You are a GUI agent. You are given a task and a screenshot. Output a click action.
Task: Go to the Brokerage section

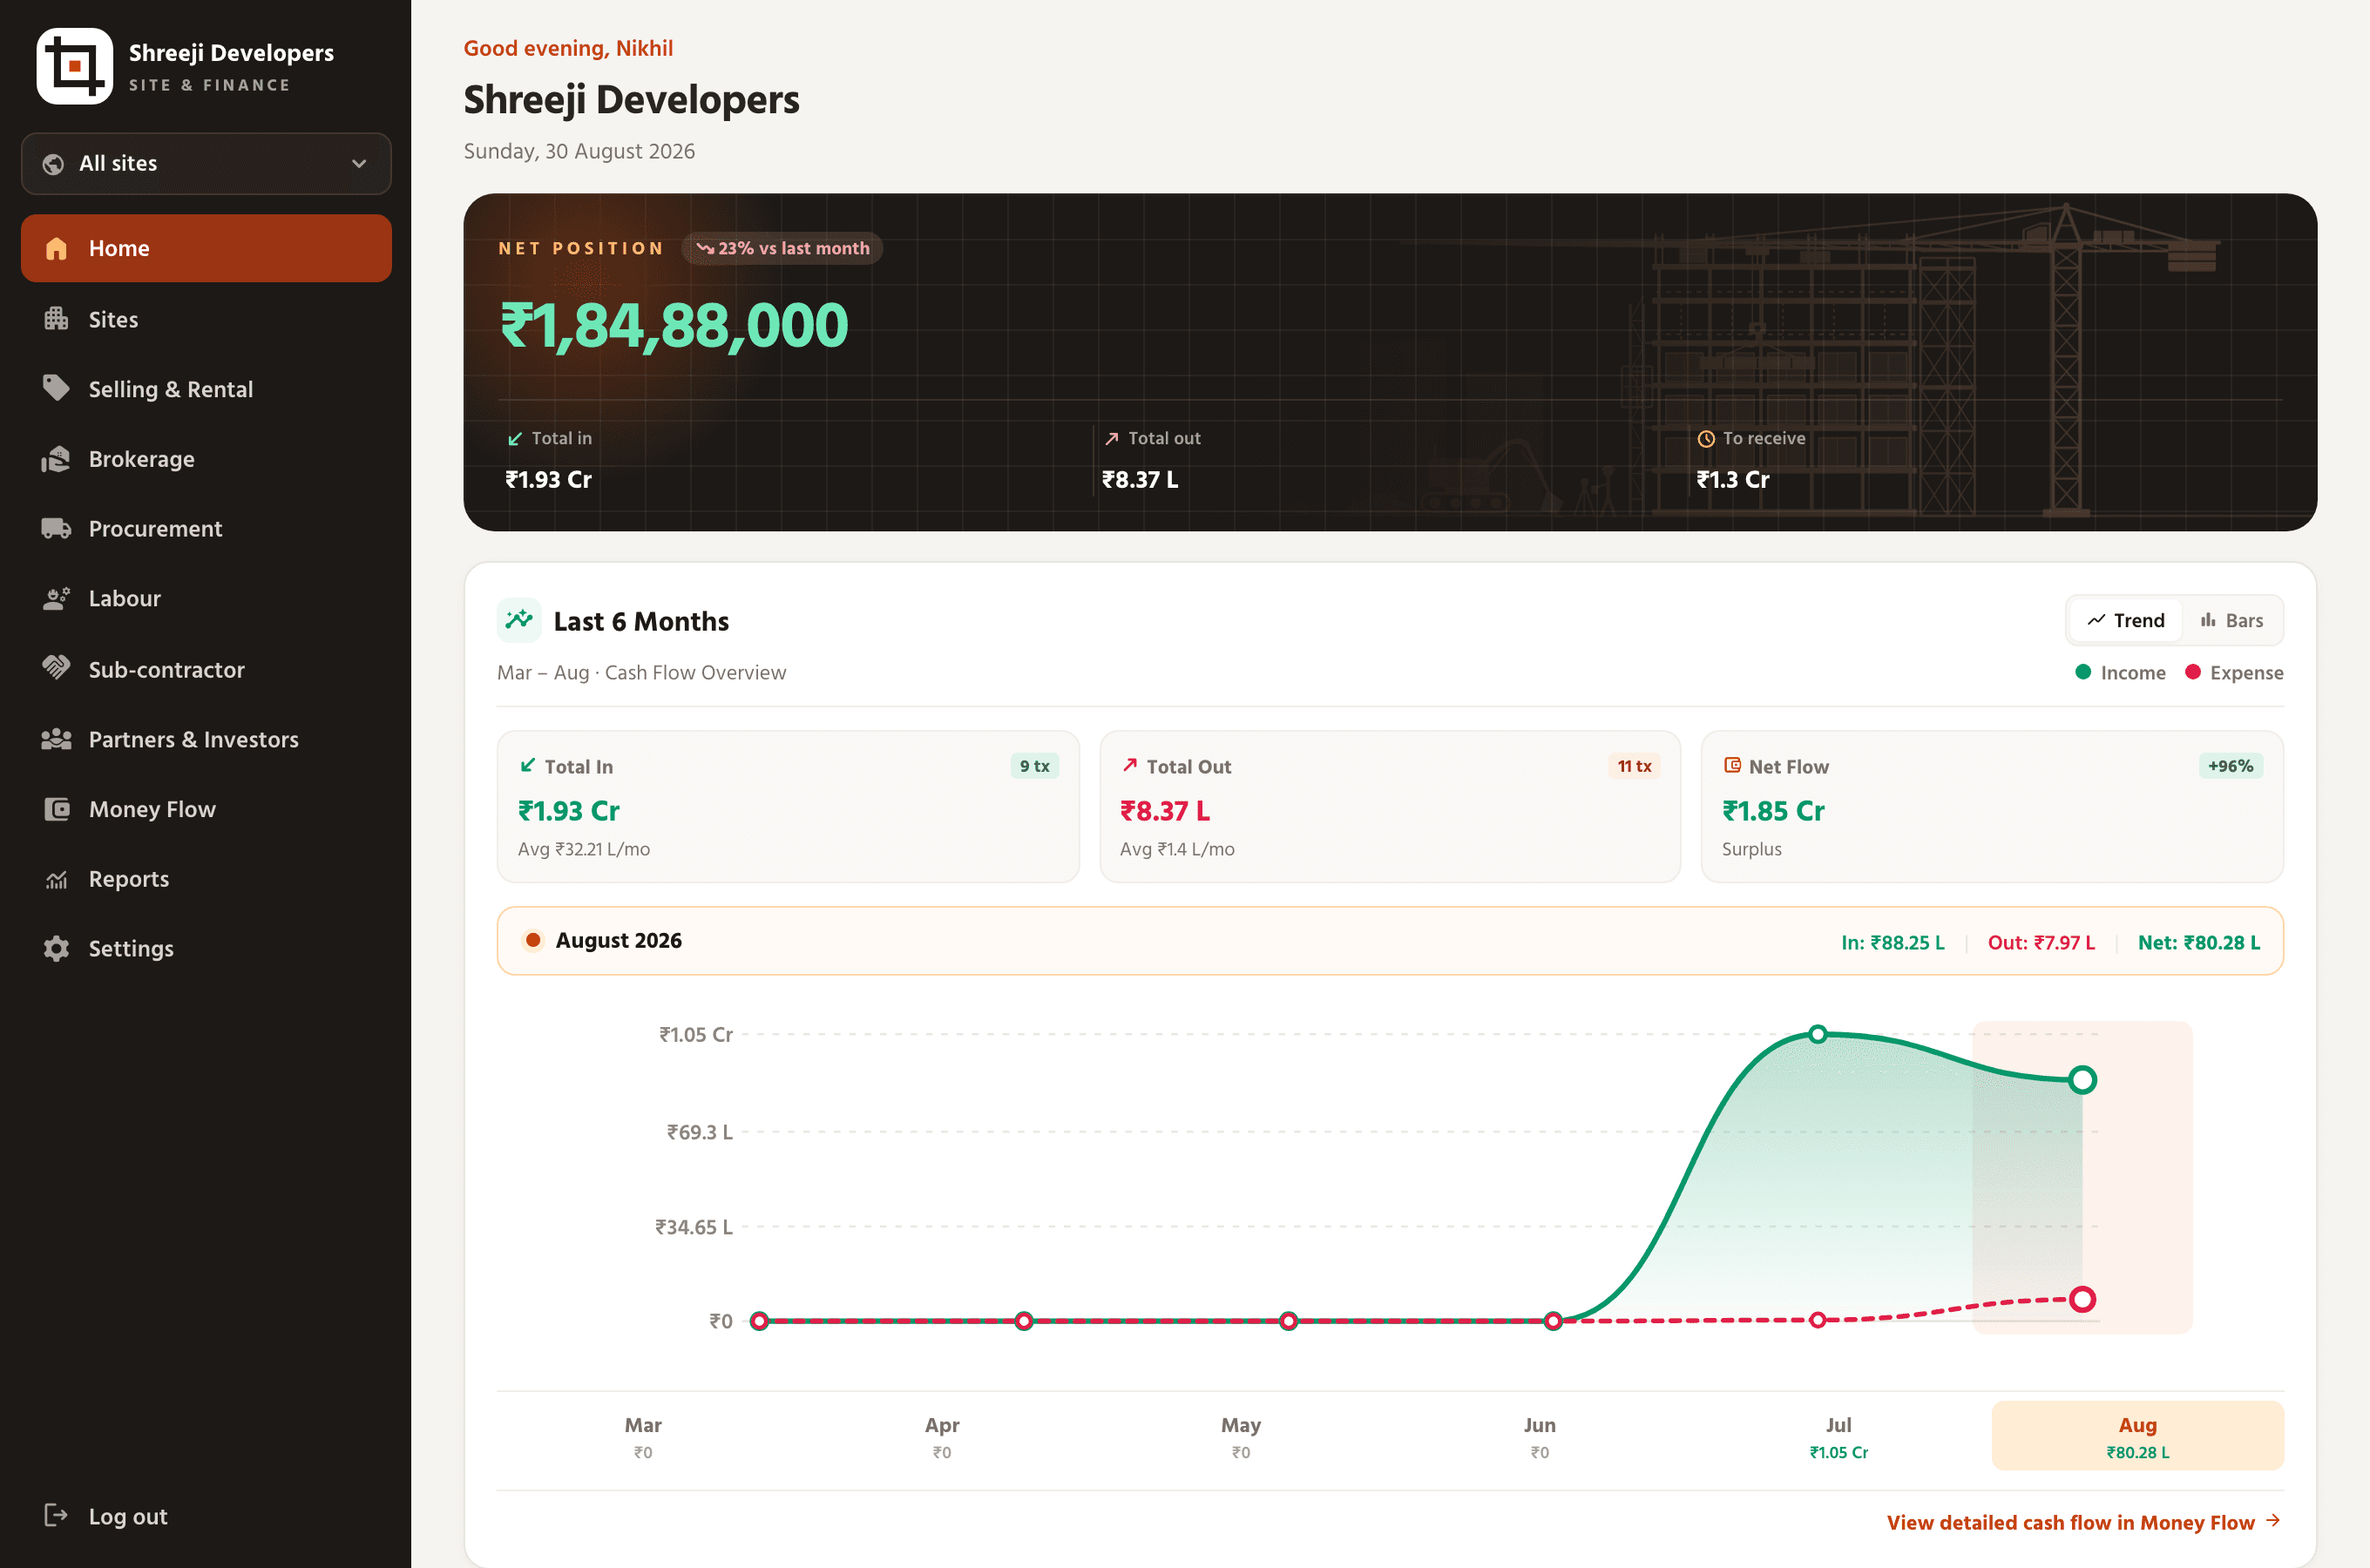[x=206, y=459]
